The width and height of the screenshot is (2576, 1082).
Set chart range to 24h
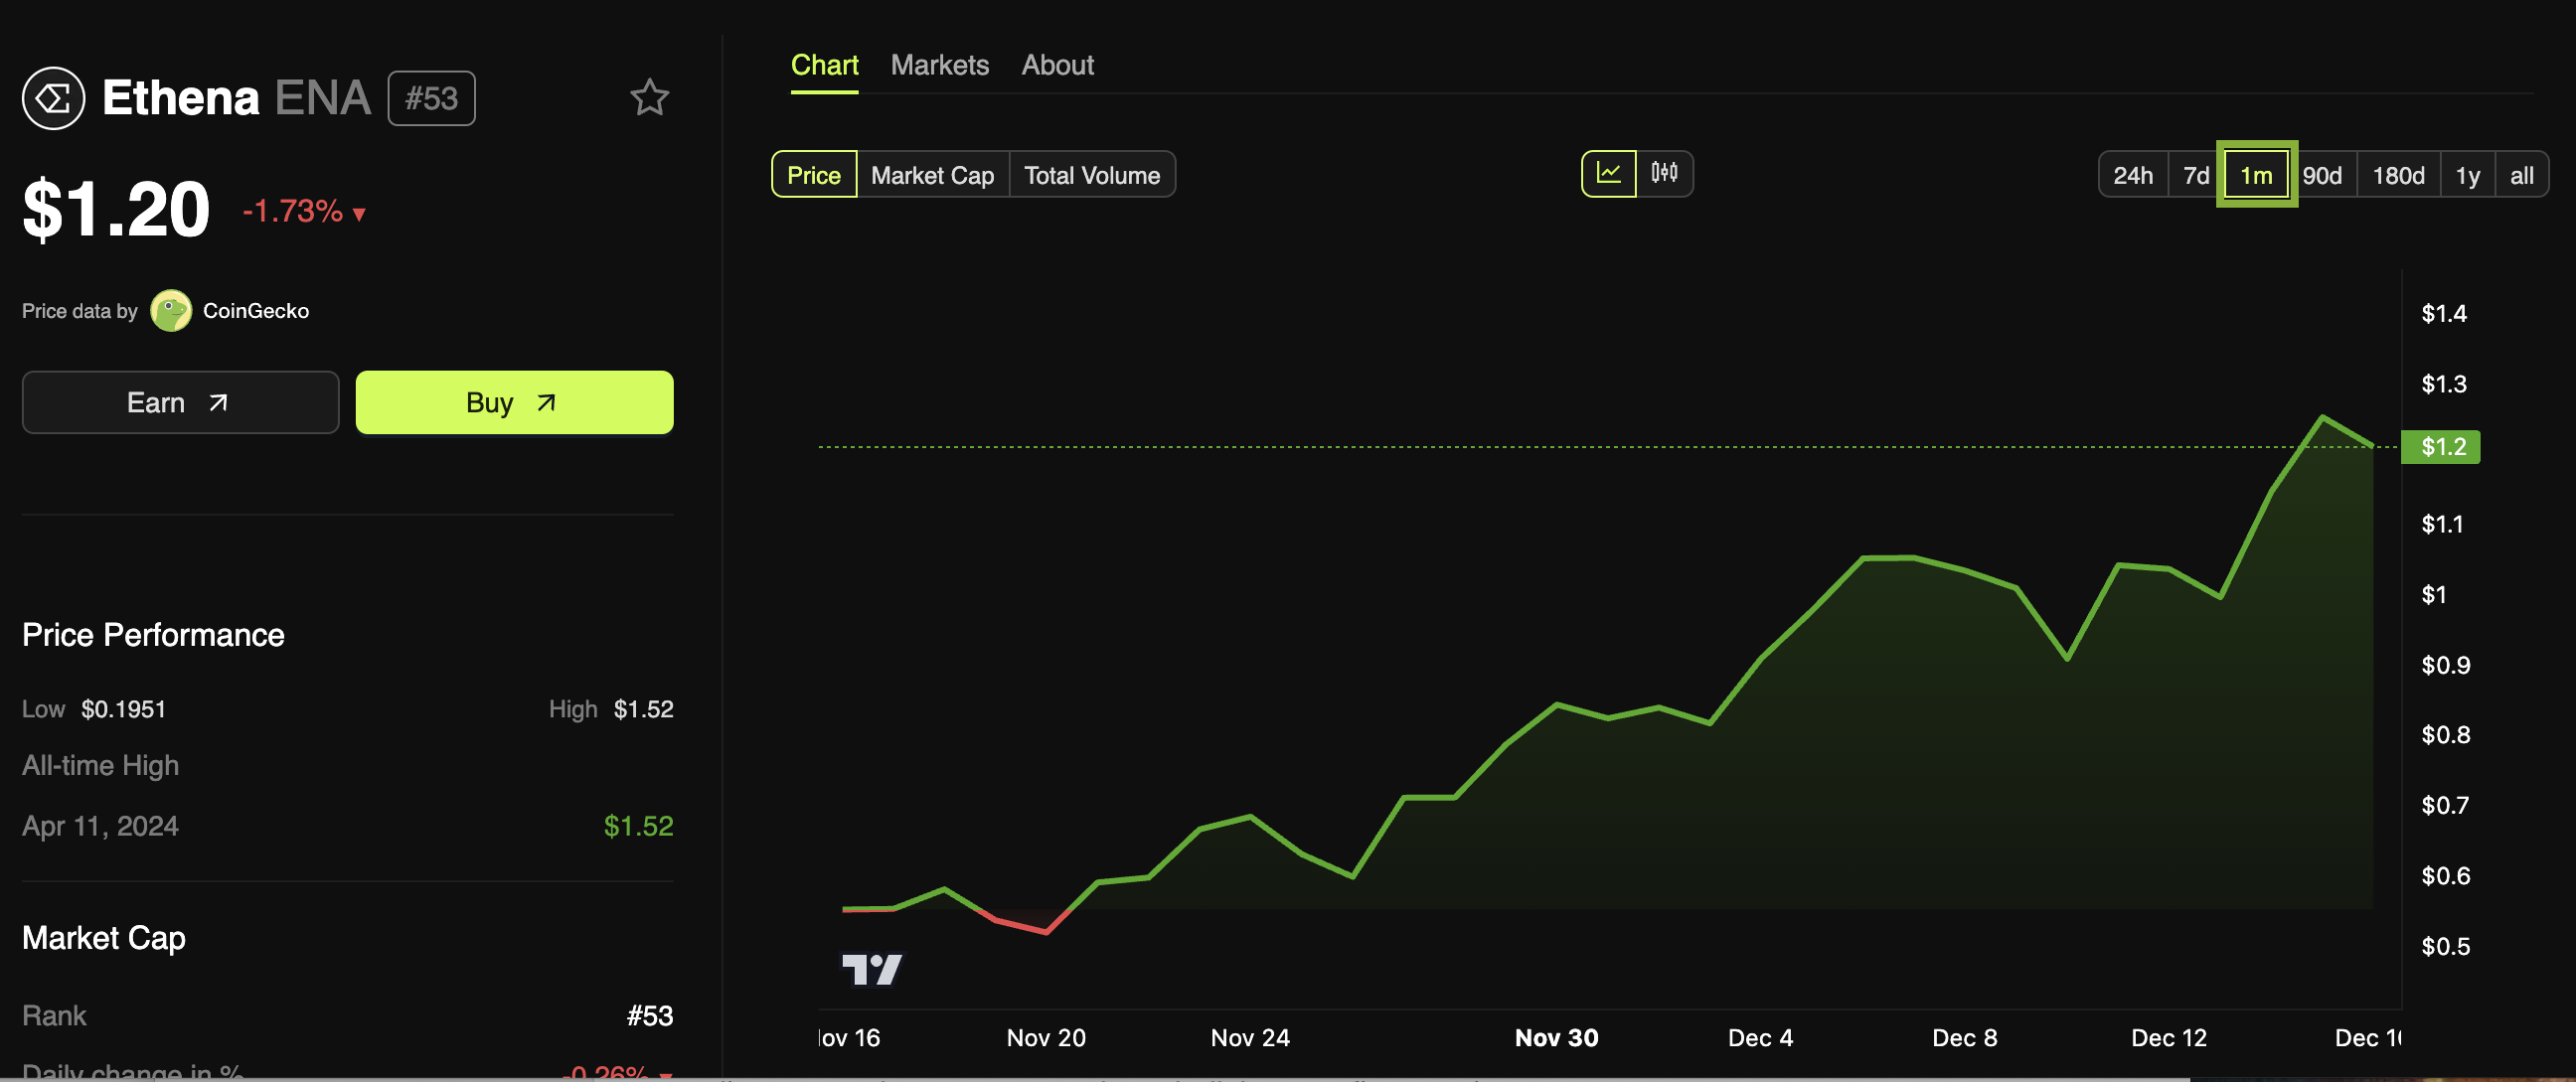(2132, 175)
